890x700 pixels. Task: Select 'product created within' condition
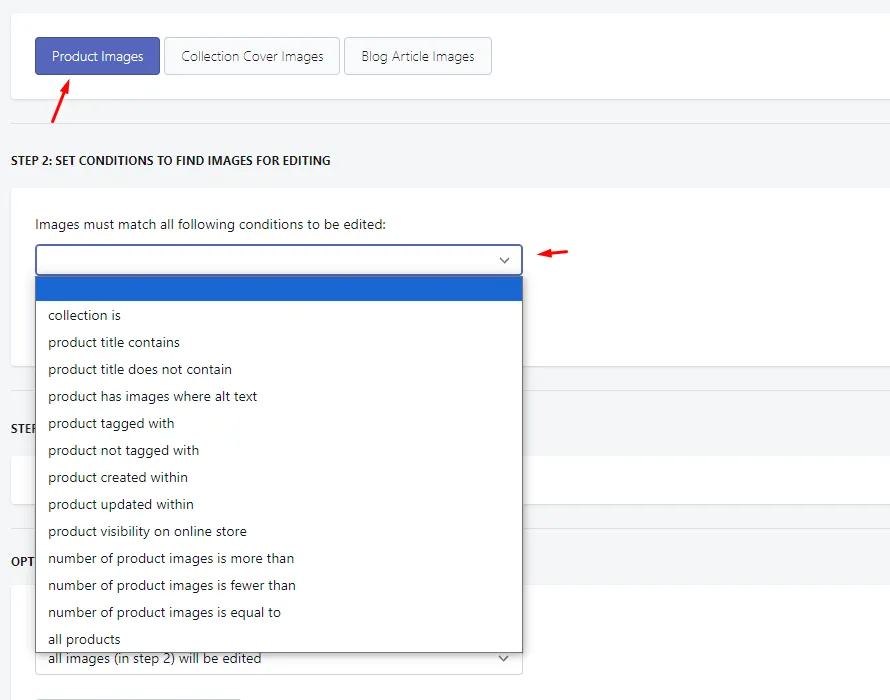tap(279, 477)
